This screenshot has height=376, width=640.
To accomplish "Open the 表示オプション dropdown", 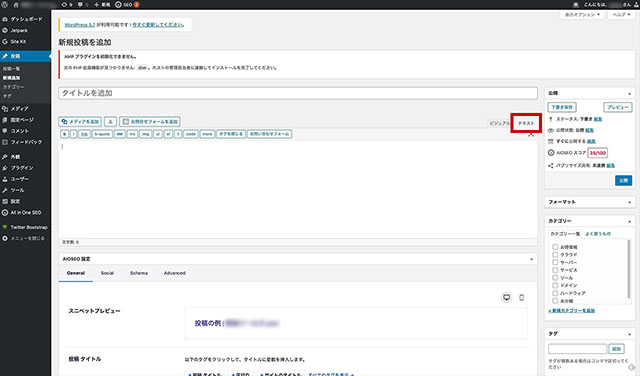I will click(582, 15).
